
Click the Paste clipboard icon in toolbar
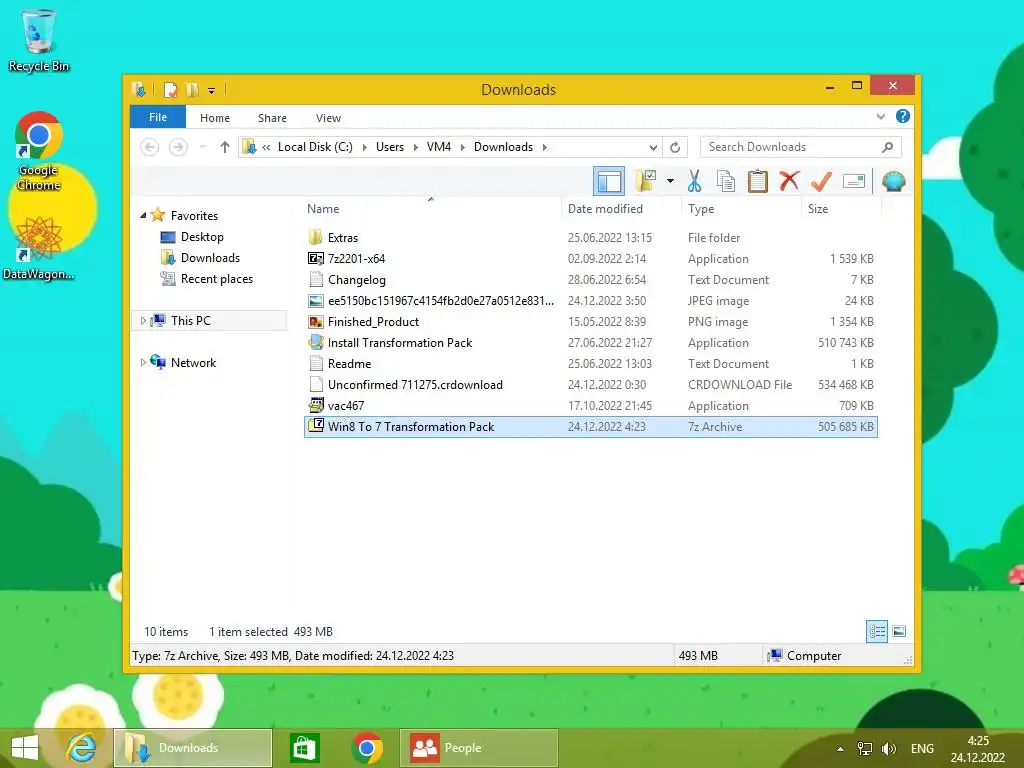tap(757, 181)
